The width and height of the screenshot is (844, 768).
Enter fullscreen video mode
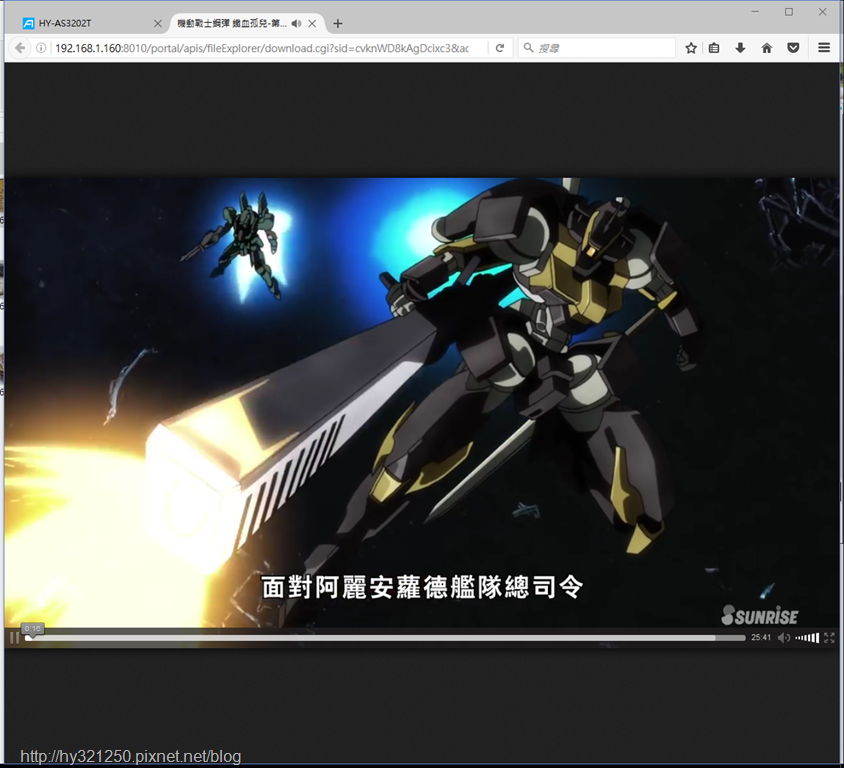pos(829,638)
